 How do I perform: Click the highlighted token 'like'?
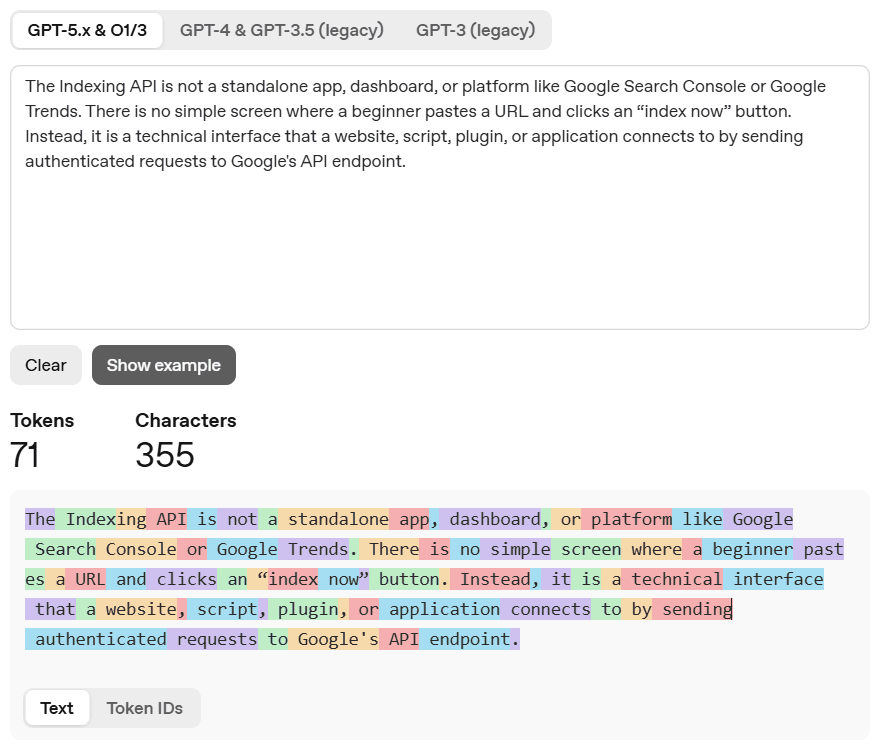(698, 519)
